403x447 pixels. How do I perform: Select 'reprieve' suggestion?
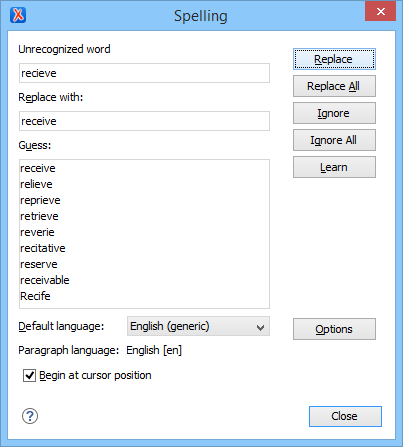40,200
